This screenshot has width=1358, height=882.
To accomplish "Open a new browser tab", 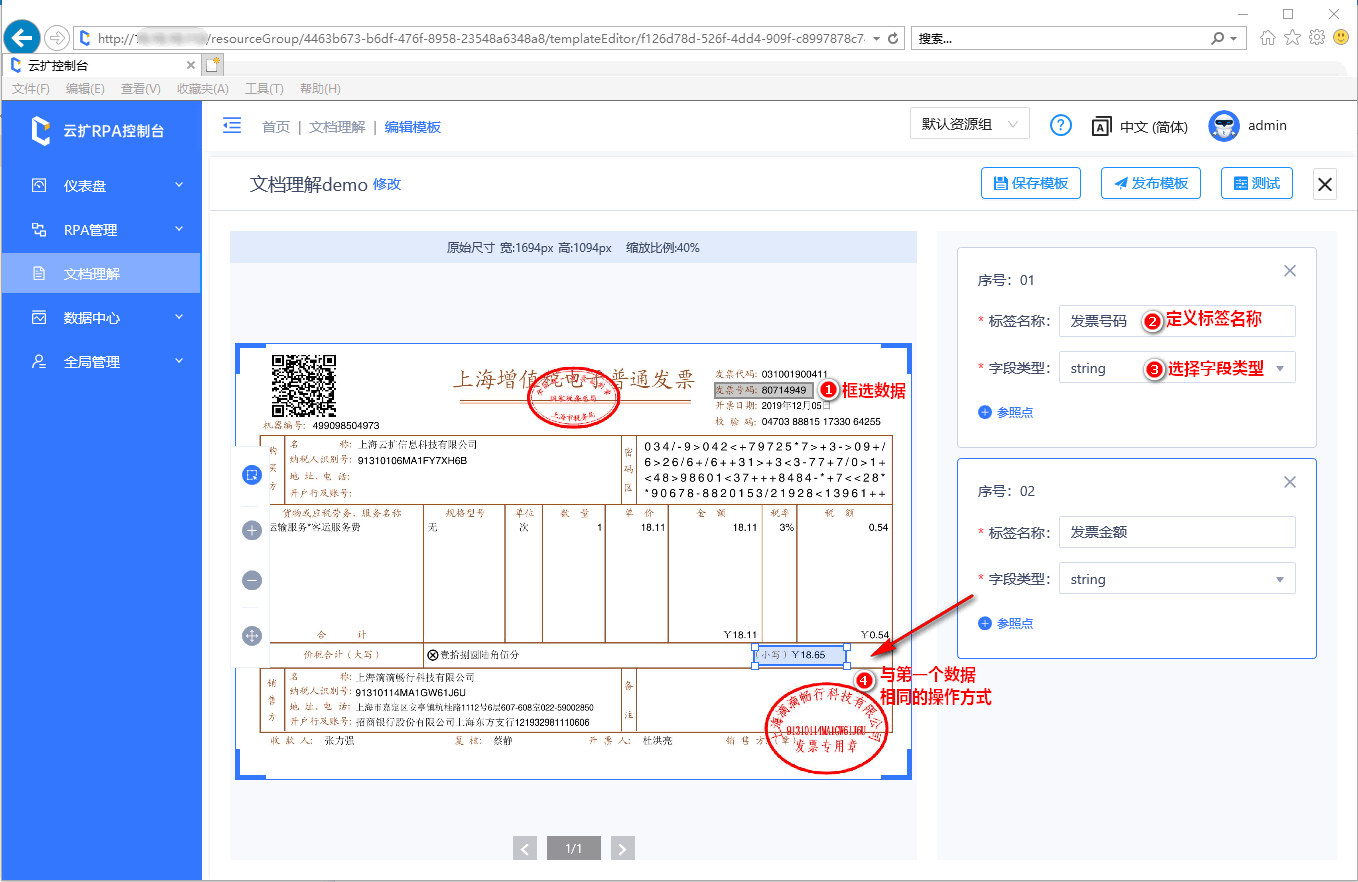I will pos(213,65).
